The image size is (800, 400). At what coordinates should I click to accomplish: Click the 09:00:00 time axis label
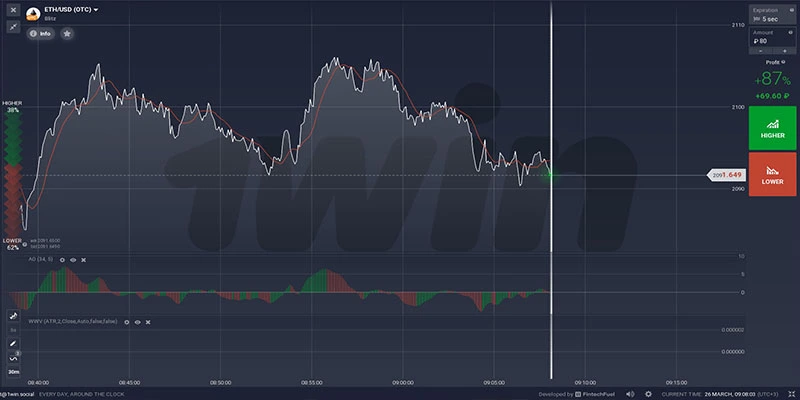(403, 382)
